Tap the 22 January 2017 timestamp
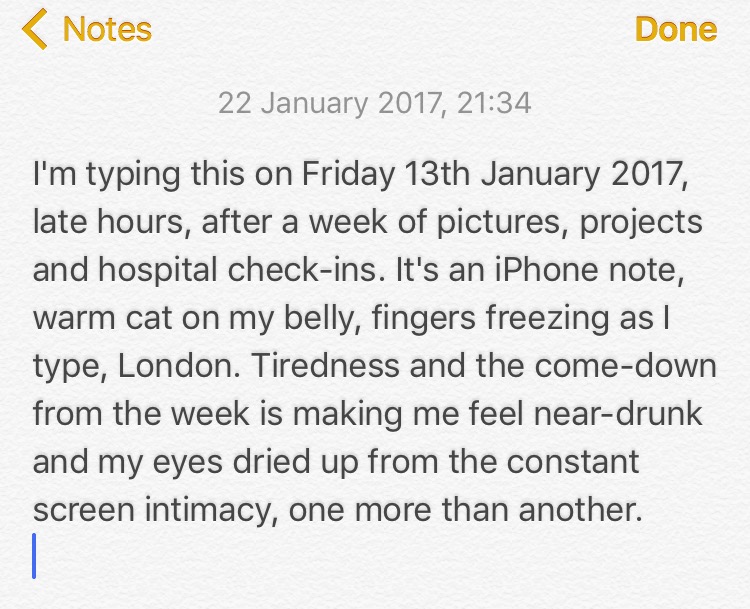 point(374,103)
